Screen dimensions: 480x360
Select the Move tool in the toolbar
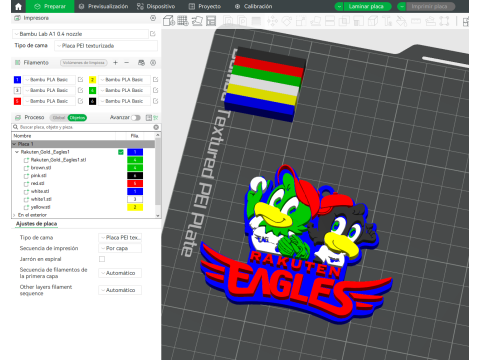point(272,21)
